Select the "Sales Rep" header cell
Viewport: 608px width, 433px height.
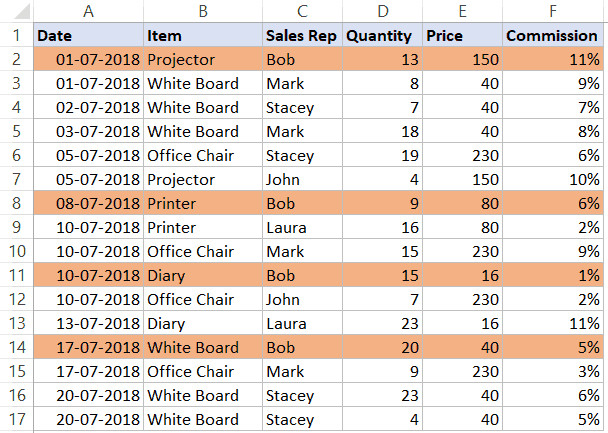click(302, 36)
